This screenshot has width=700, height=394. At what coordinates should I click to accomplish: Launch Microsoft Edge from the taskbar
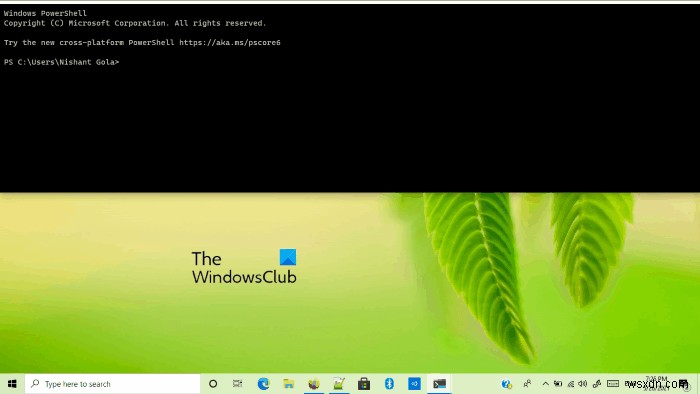(x=263, y=384)
